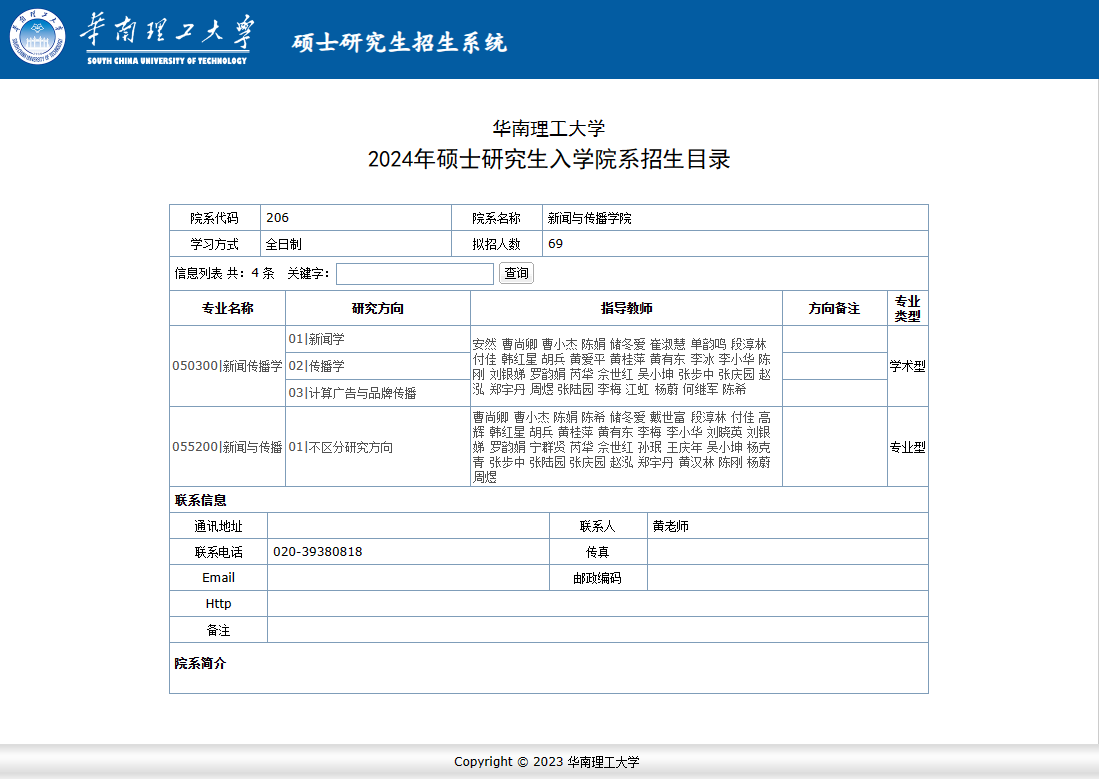1099x779 pixels.
Task: Click the 备注 label cell
Action: pyautogui.click(x=218, y=630)
